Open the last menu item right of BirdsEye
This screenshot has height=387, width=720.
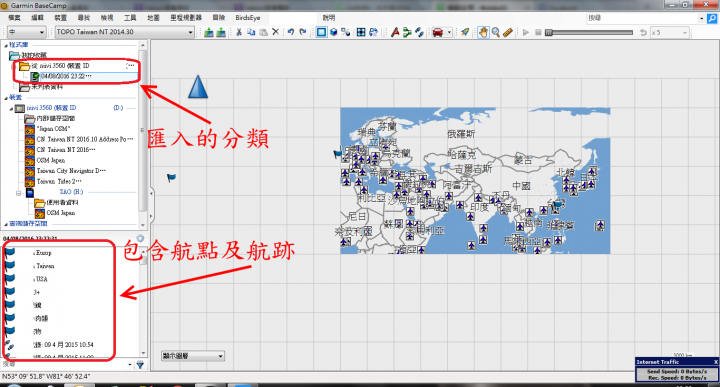(x=329, y=17)
